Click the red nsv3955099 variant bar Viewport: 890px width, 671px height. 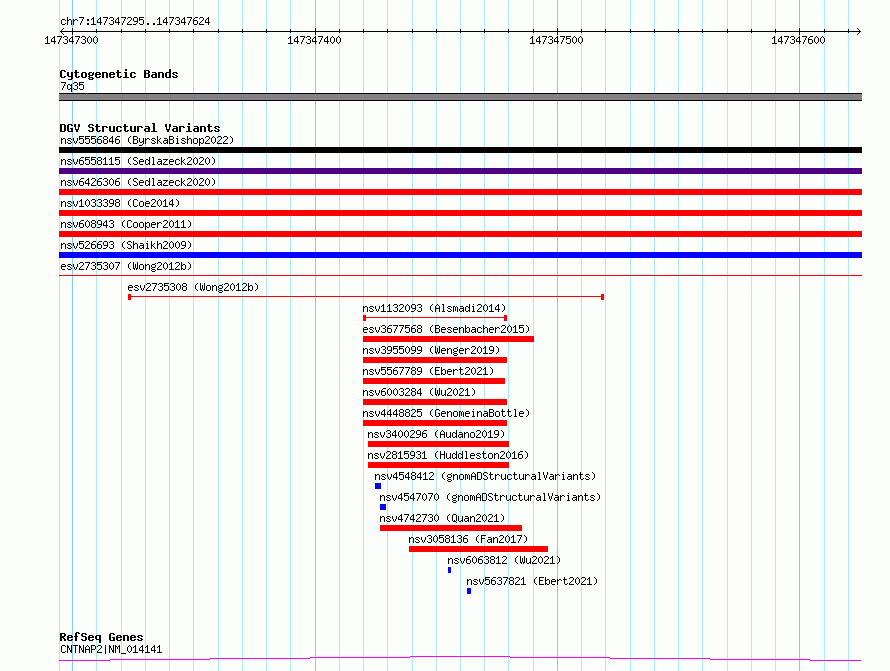tap(435, 360)
